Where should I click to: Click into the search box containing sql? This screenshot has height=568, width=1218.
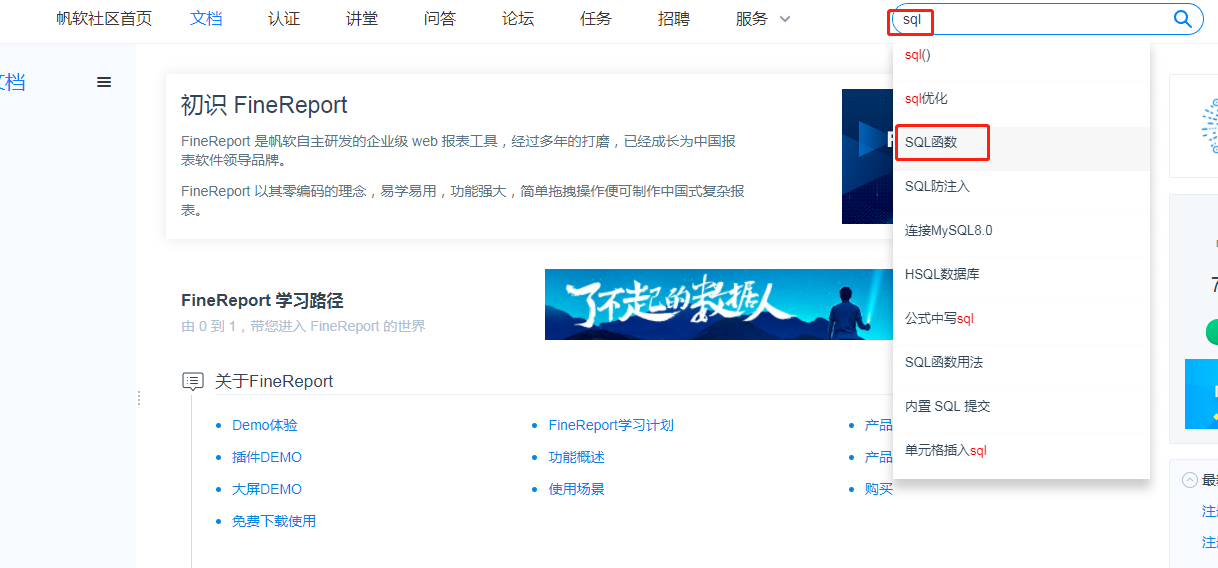1045,19
